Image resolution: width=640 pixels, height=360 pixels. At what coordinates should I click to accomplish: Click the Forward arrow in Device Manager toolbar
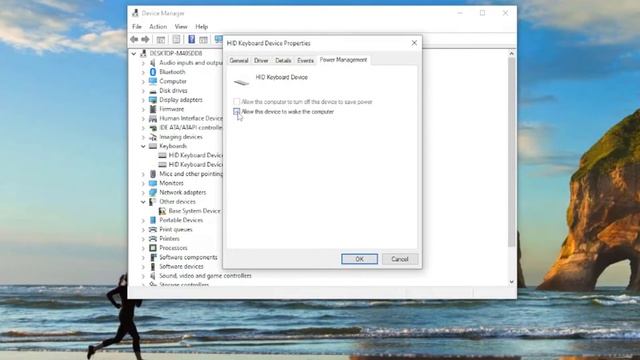[145, 40]
